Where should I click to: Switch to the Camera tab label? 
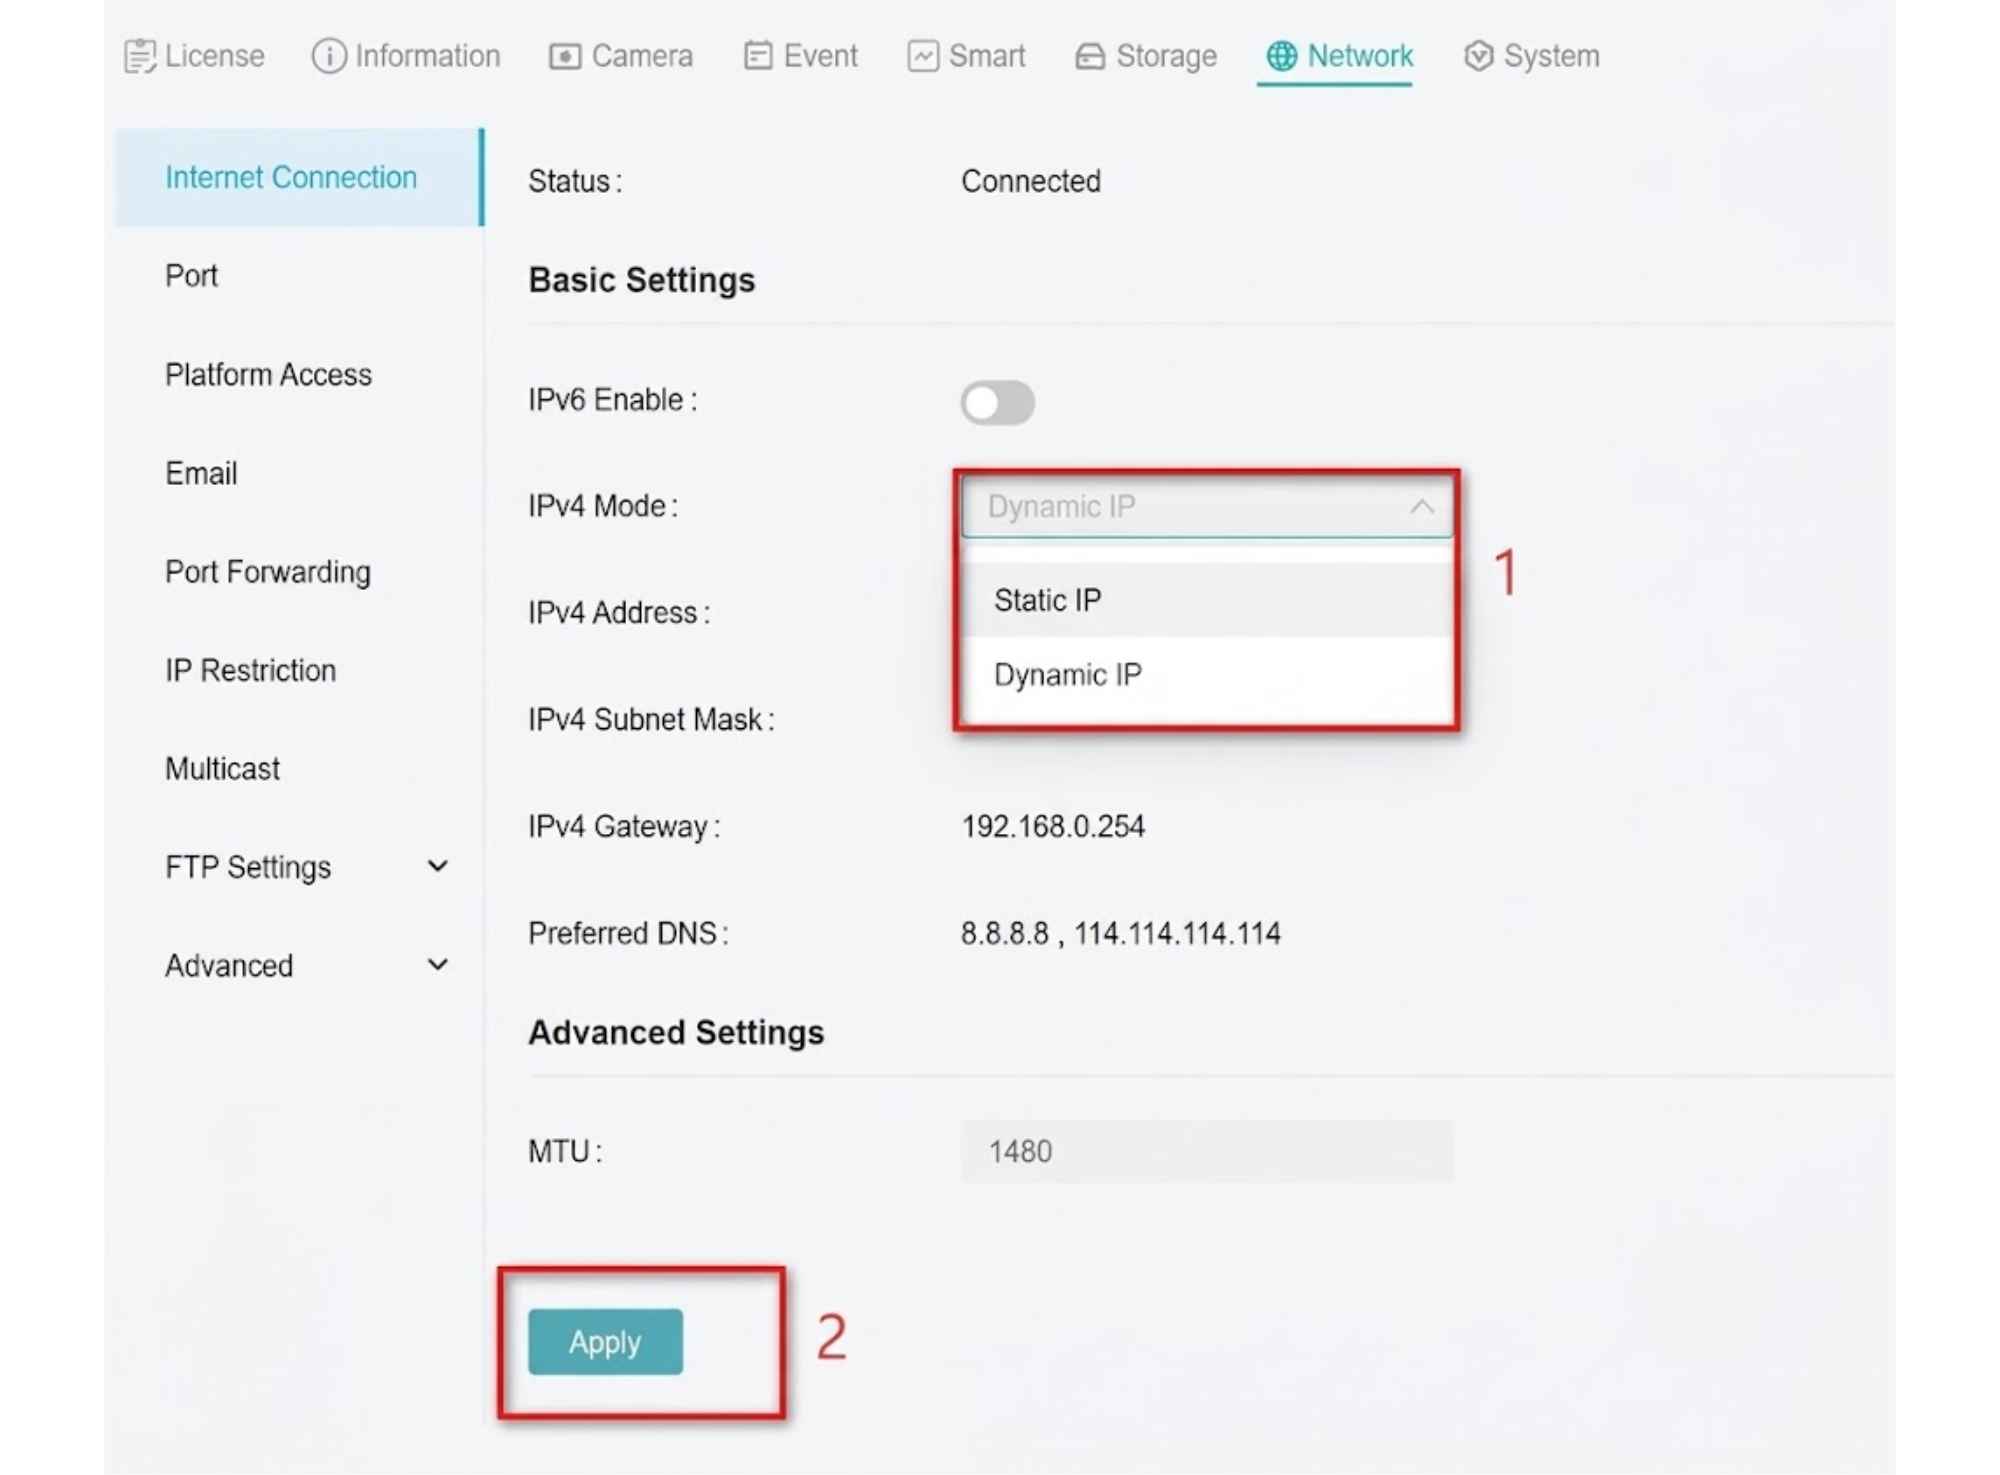642,56
